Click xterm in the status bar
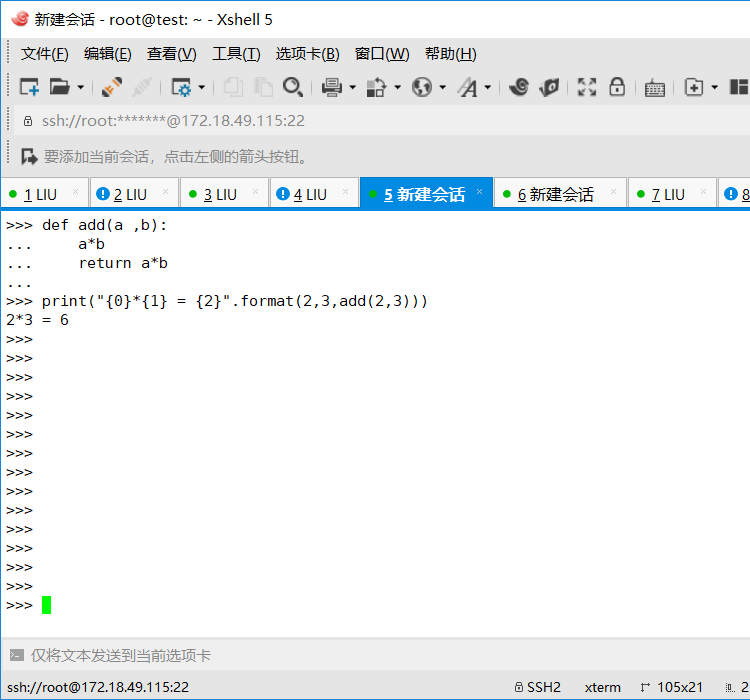The width and height of the screenshot is (750, 700). (602, 688)
